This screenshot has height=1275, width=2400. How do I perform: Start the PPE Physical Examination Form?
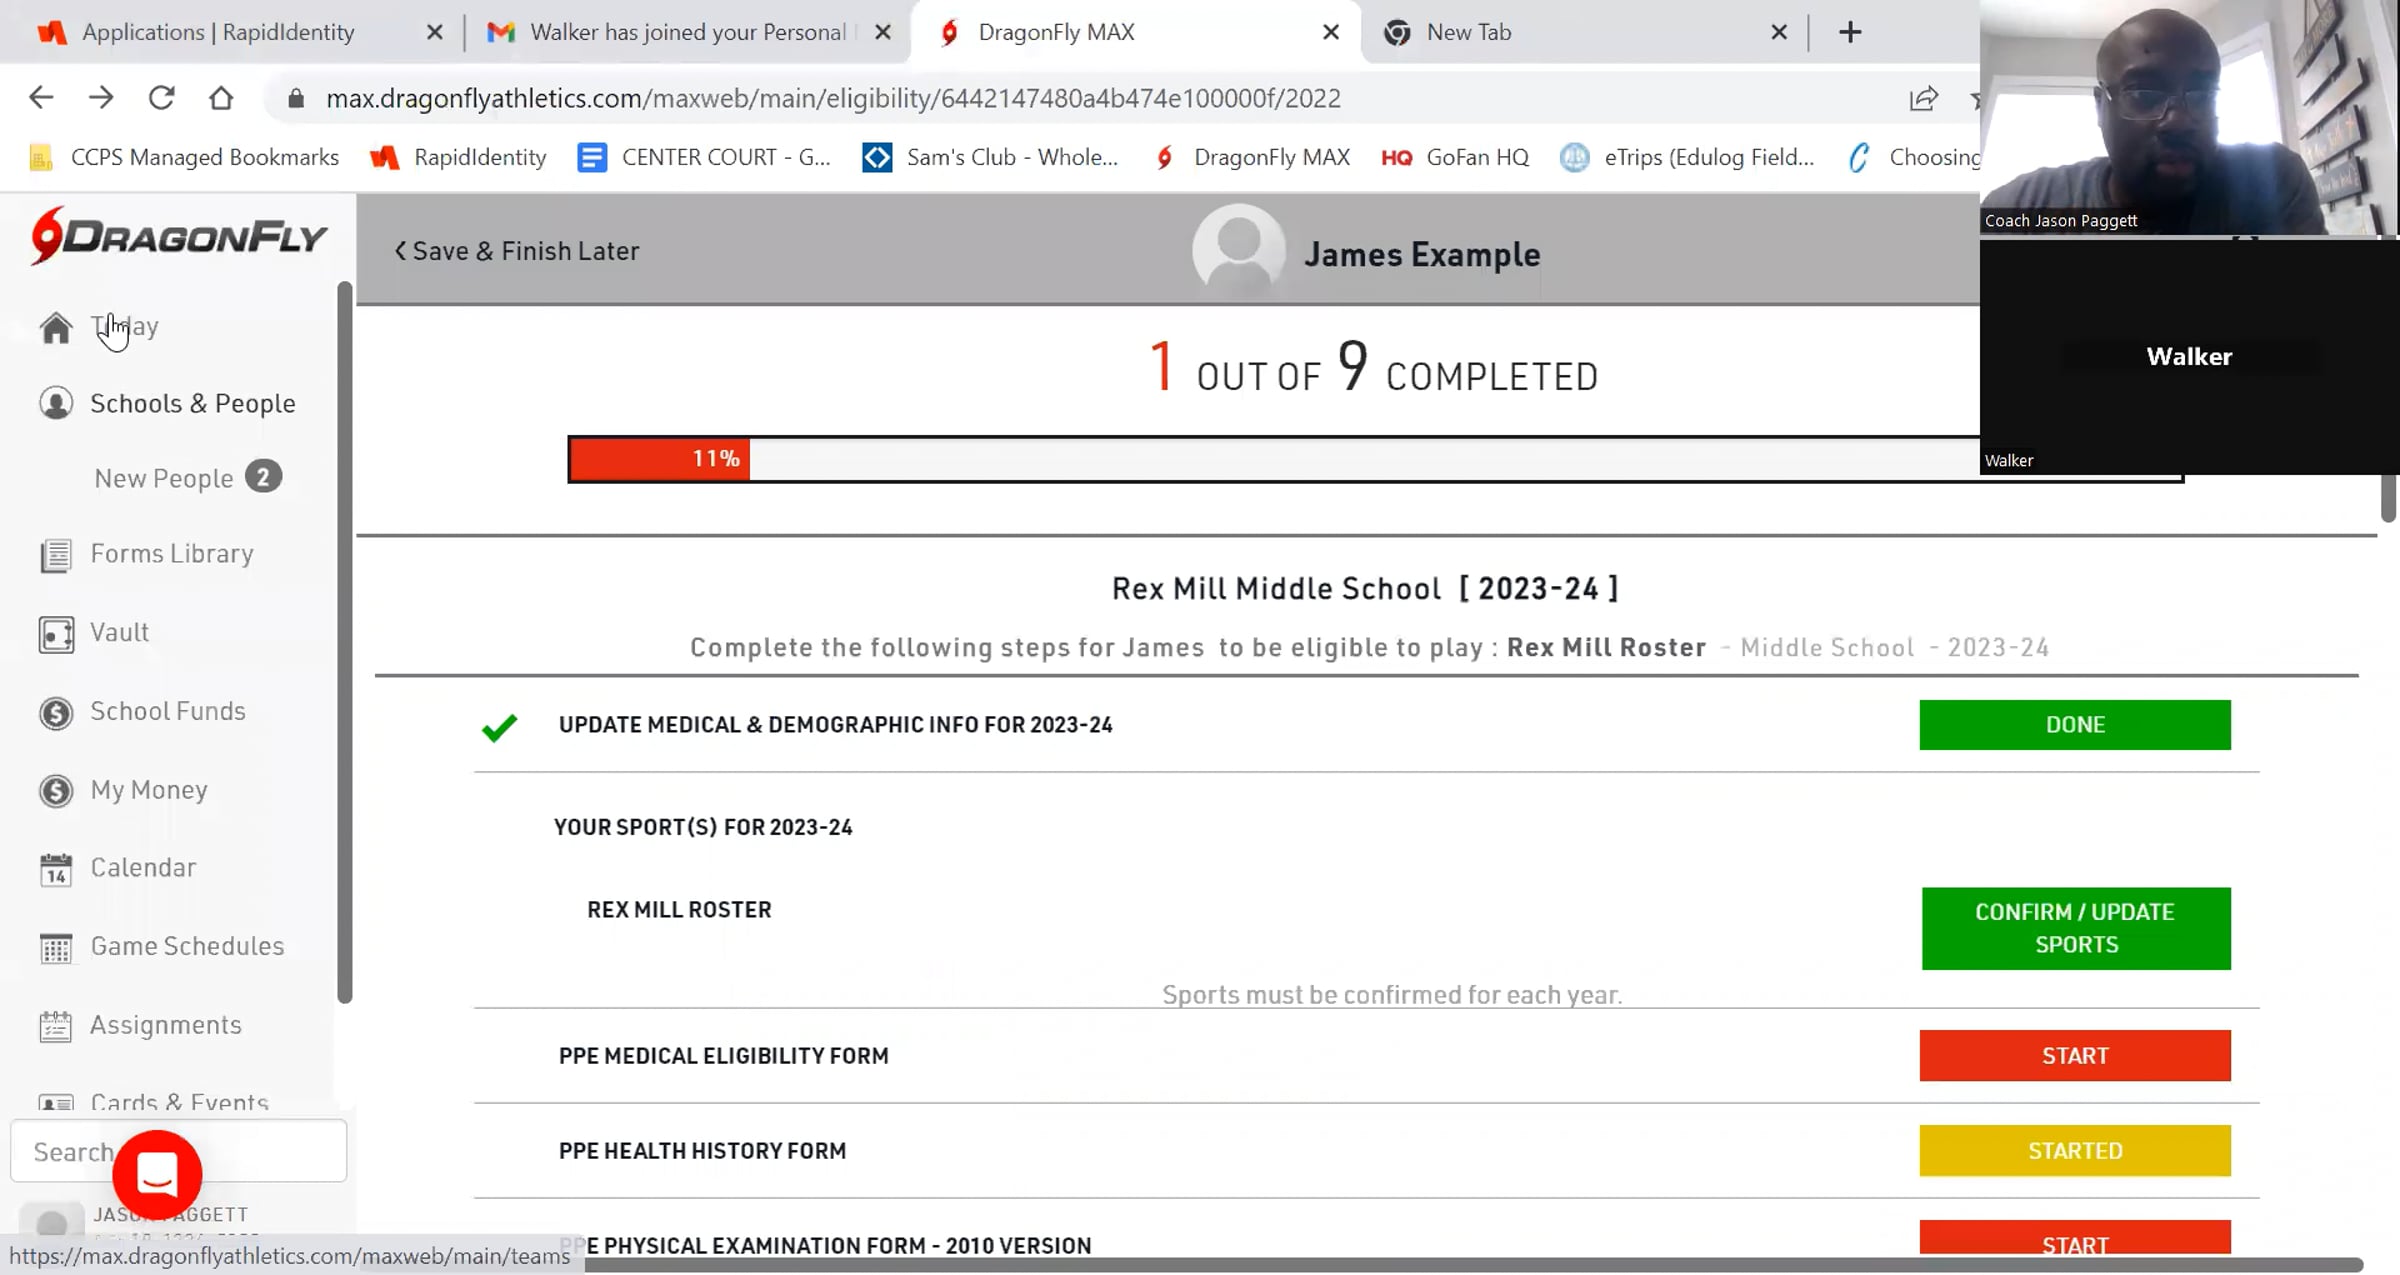coord(2075,1238)
